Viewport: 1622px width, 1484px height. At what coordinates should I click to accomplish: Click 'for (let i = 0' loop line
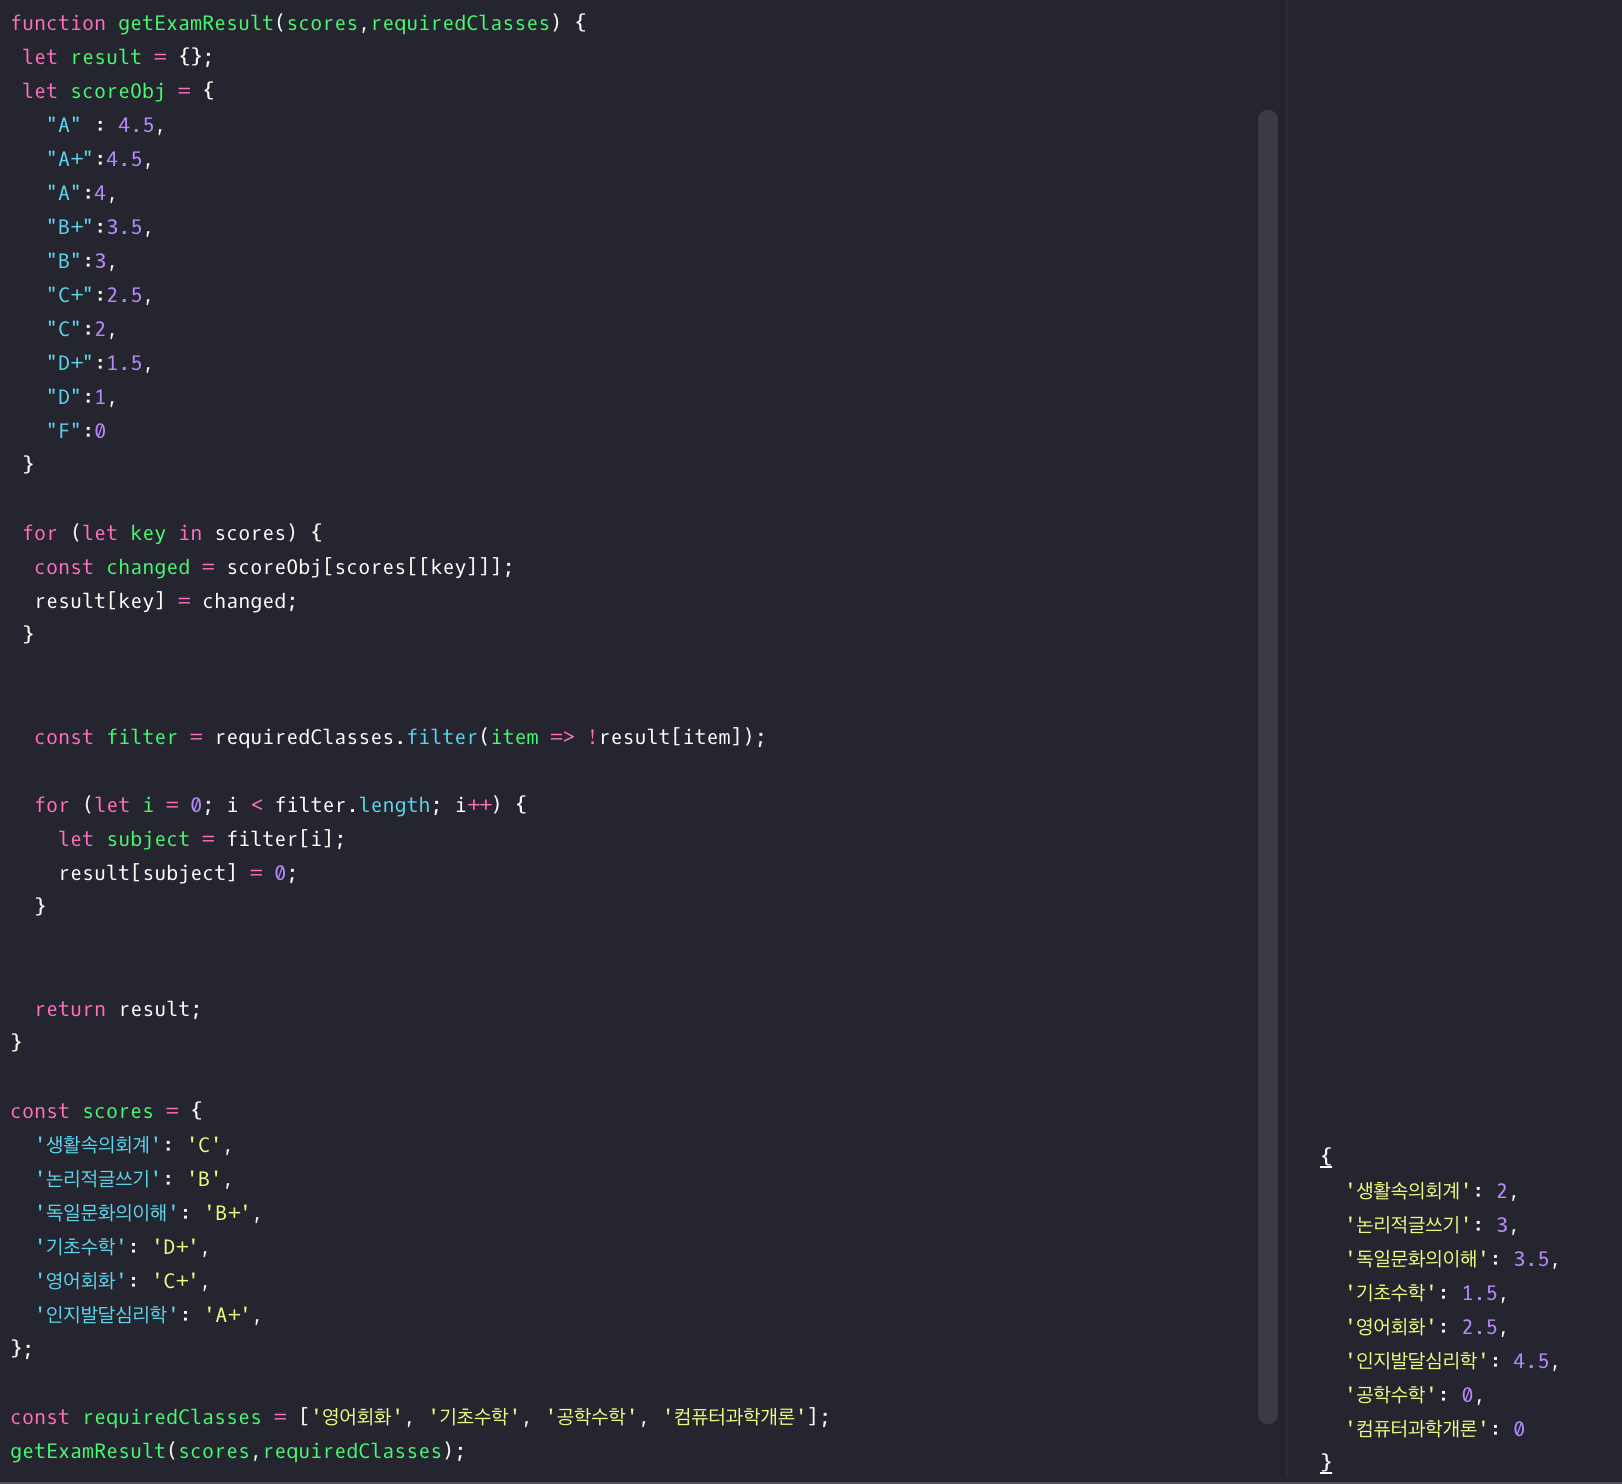[281, 805]
